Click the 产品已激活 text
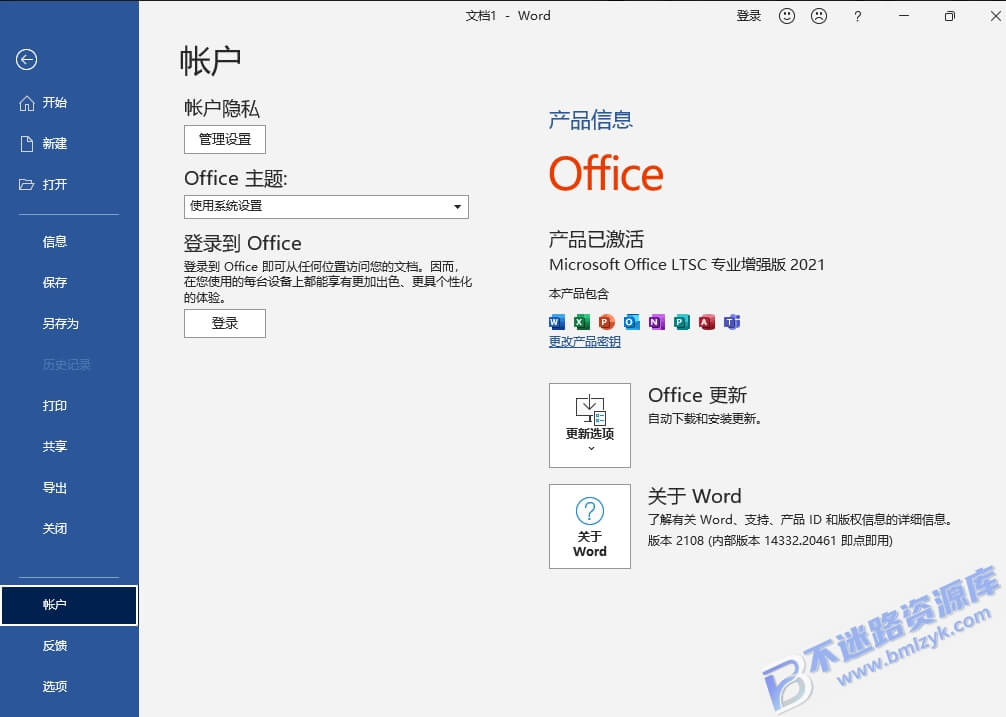1006x717 pixels. (x=596, y=239)
